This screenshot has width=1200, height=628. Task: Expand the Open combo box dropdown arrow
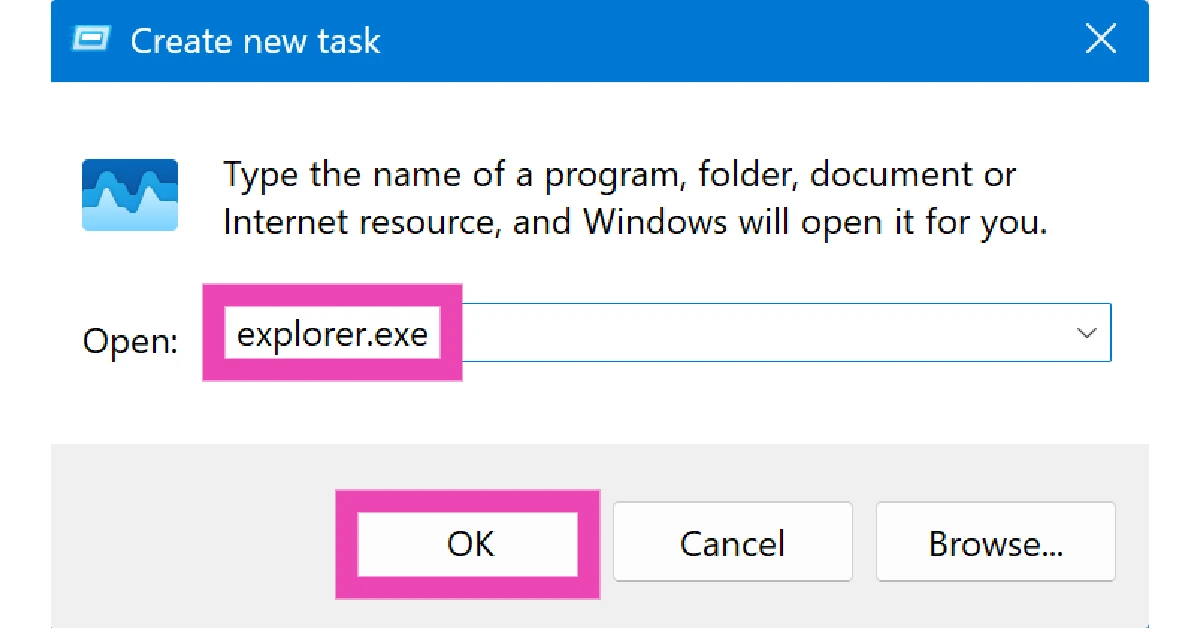pyautogui.click(x=1086, y=333)
